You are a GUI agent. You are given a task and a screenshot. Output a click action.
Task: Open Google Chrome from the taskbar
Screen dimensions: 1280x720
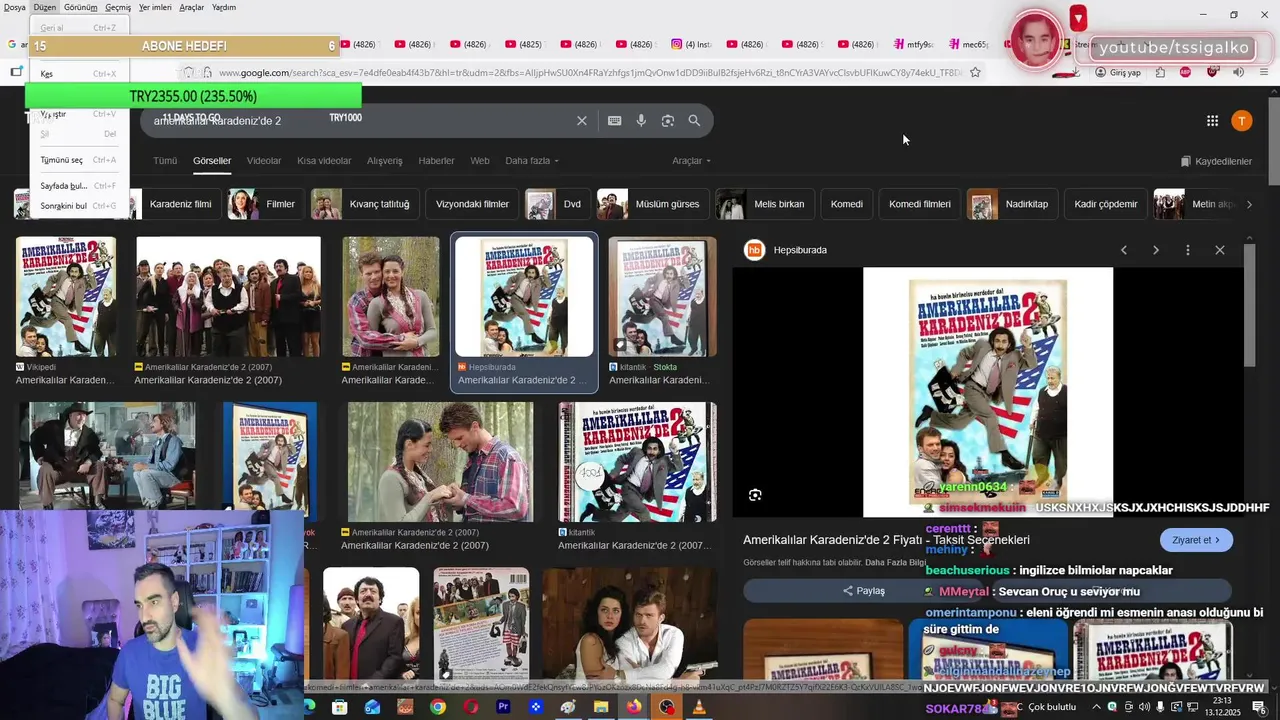coord(438,707)
